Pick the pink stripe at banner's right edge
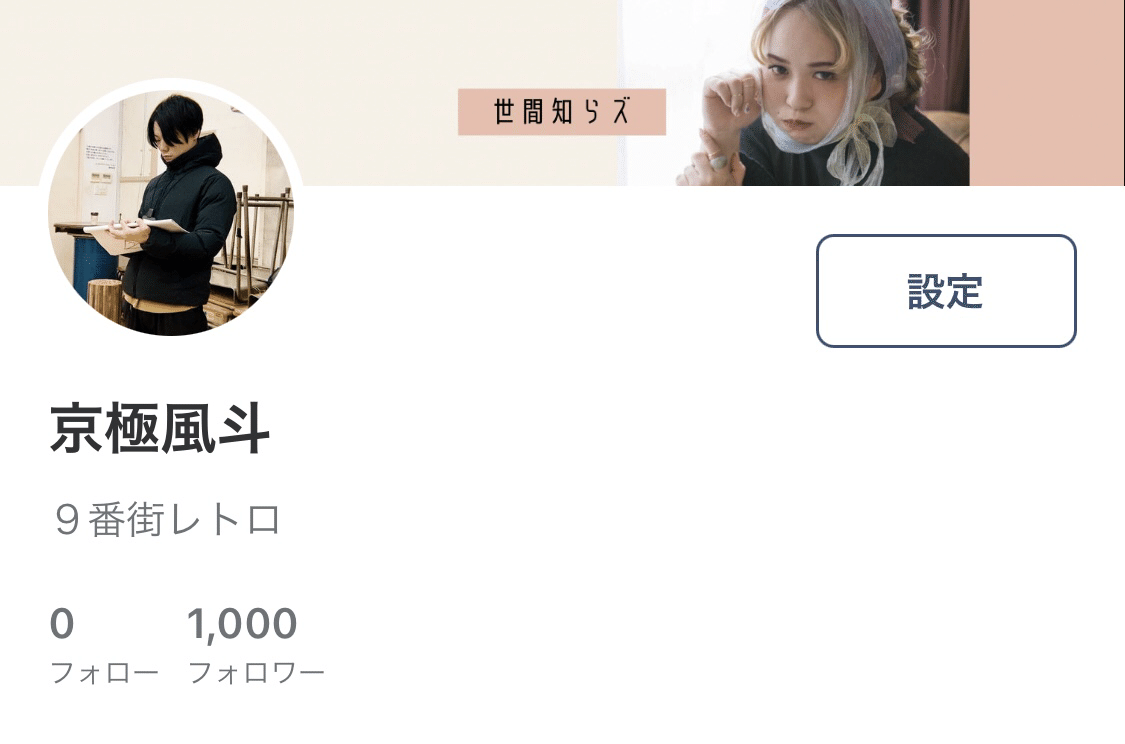 1047,93
